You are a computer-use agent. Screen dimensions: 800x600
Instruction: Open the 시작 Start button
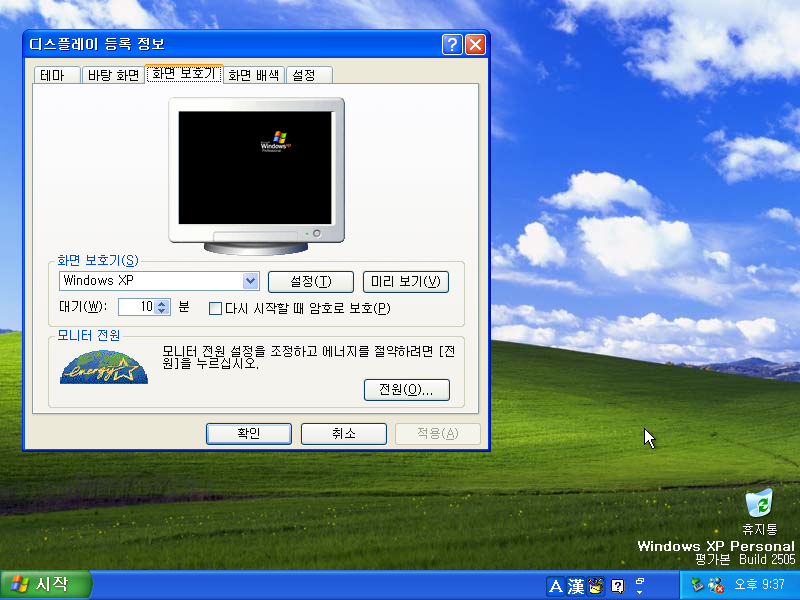[x=46, y=585]
